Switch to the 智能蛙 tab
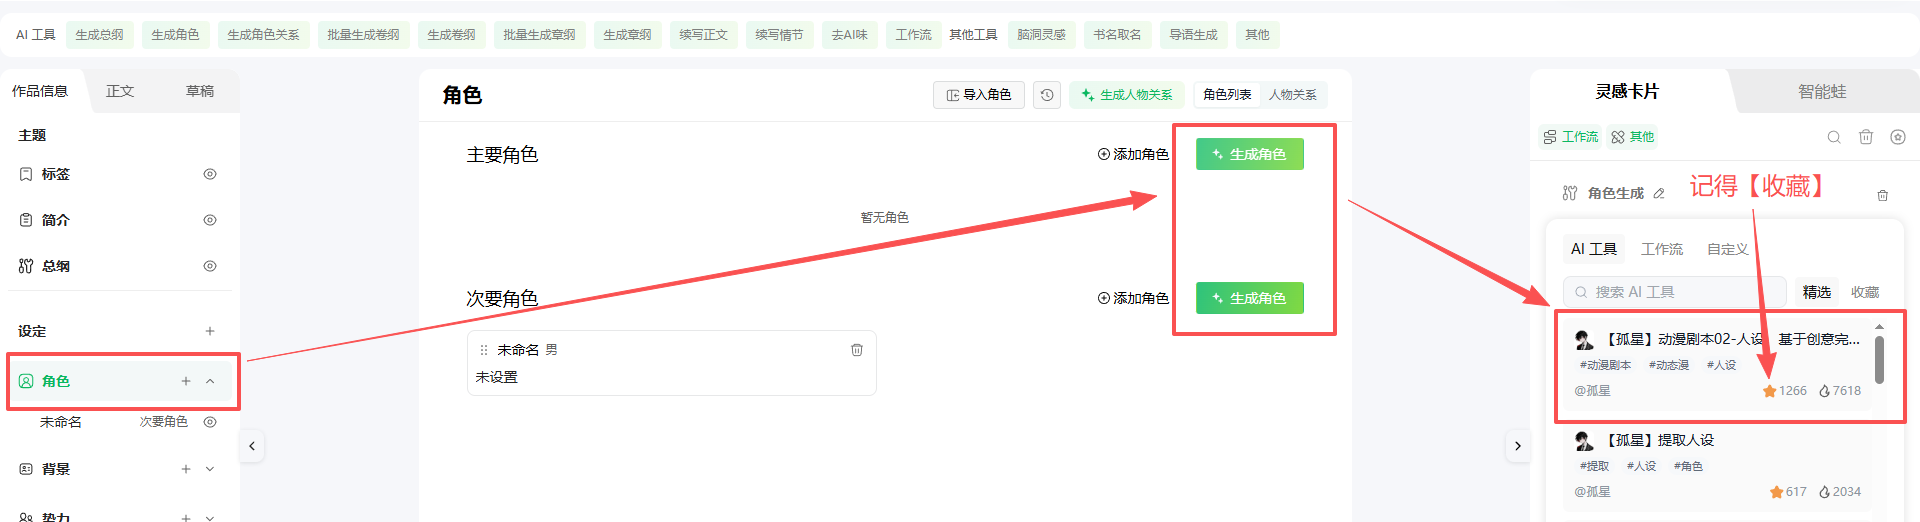 click(1822, 91)
